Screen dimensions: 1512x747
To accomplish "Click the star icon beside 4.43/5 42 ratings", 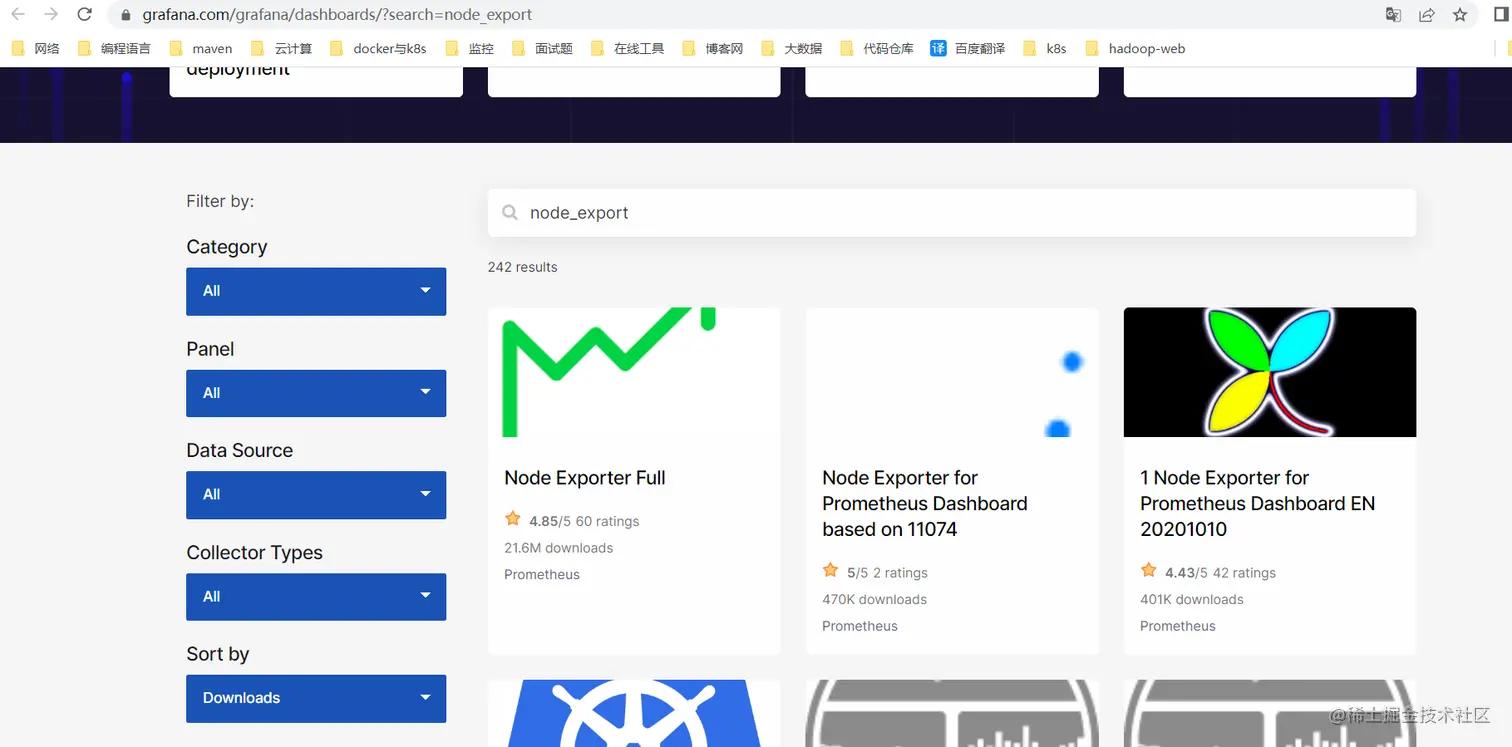I will 1149,571.
